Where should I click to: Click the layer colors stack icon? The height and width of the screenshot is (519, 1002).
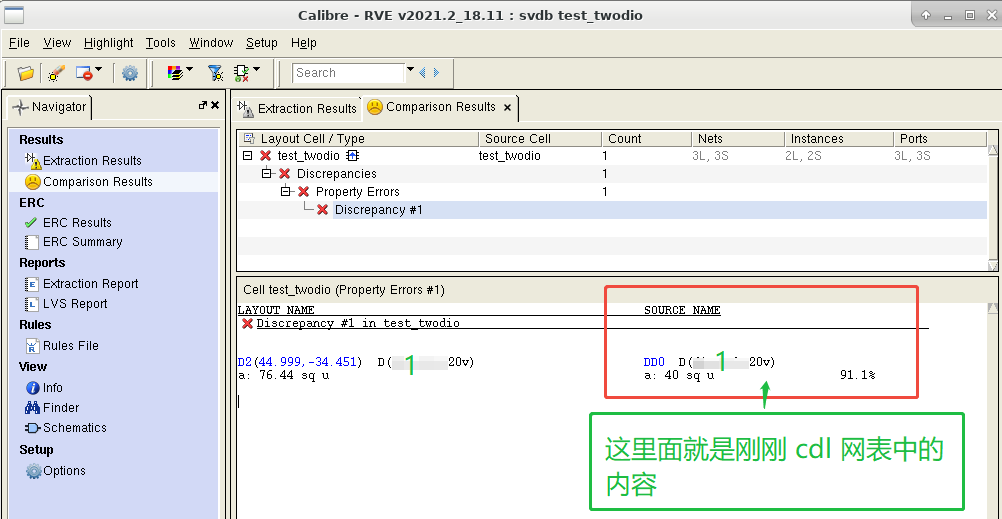(x=175, y=73)
